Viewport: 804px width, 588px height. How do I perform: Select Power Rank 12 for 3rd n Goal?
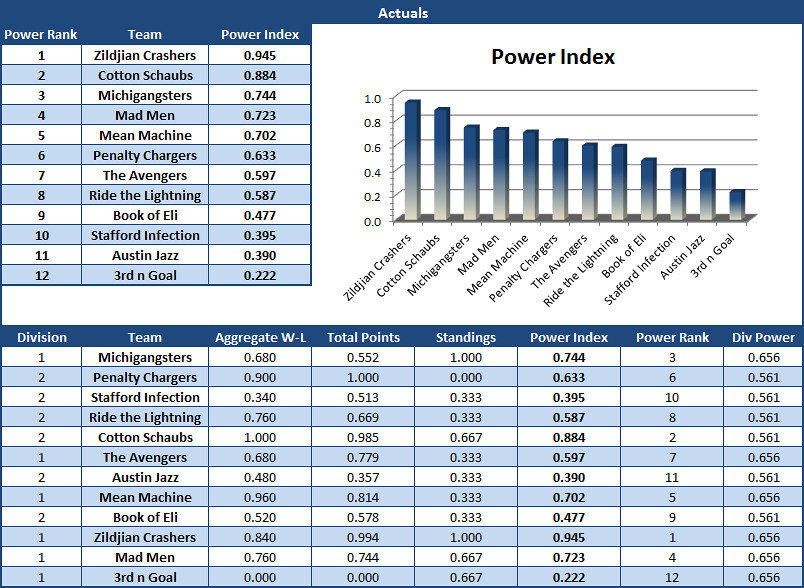tap(672, 577)
